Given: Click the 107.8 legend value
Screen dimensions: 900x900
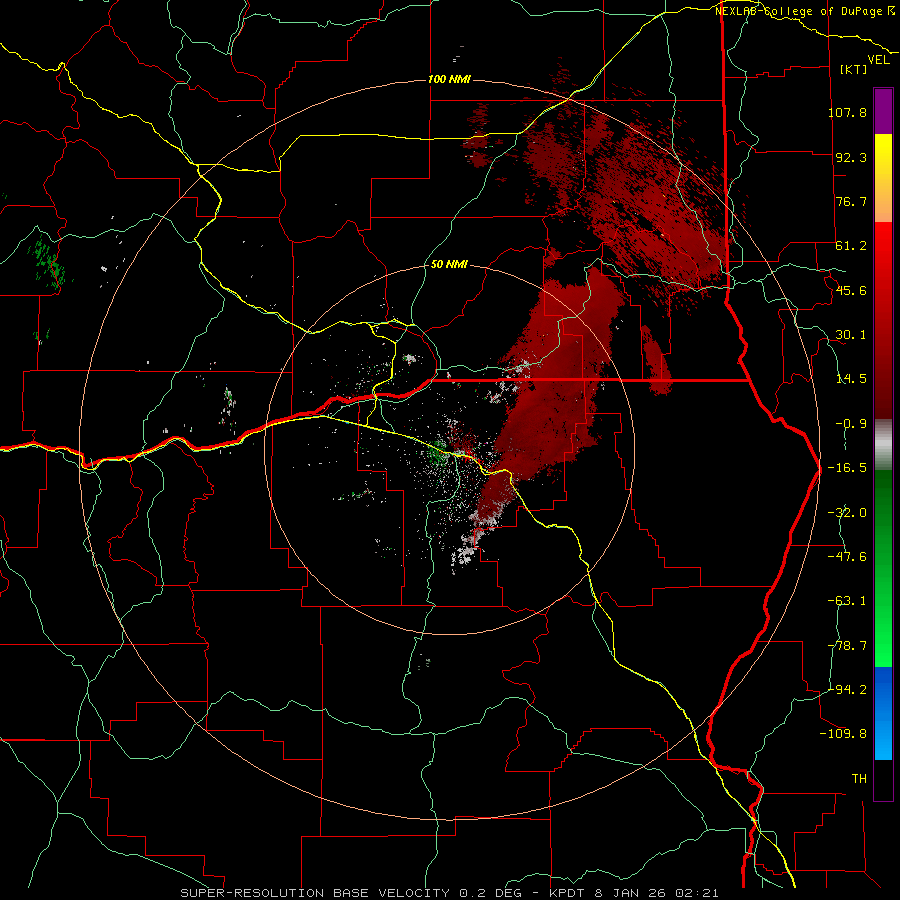Looking at the screenshot, I should pos(847,112).
